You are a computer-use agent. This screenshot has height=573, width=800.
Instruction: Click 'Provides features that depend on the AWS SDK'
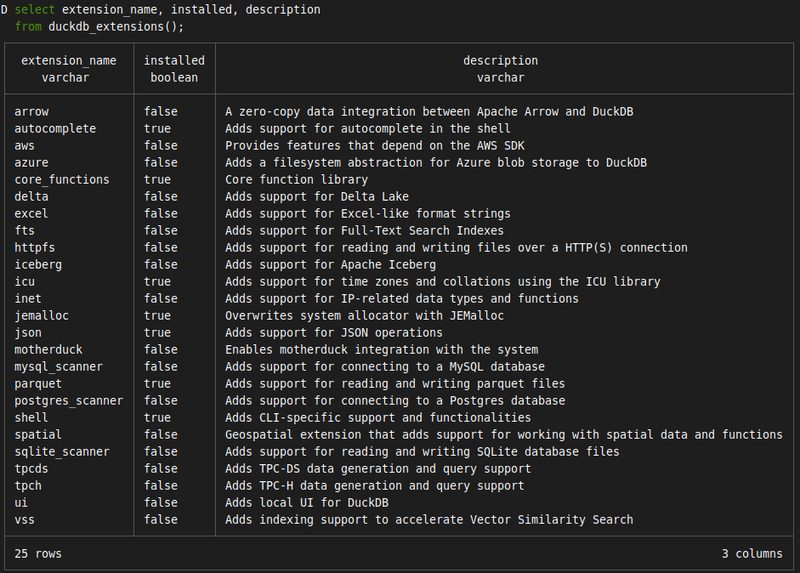pyautogui.click(x=374, y=146)
